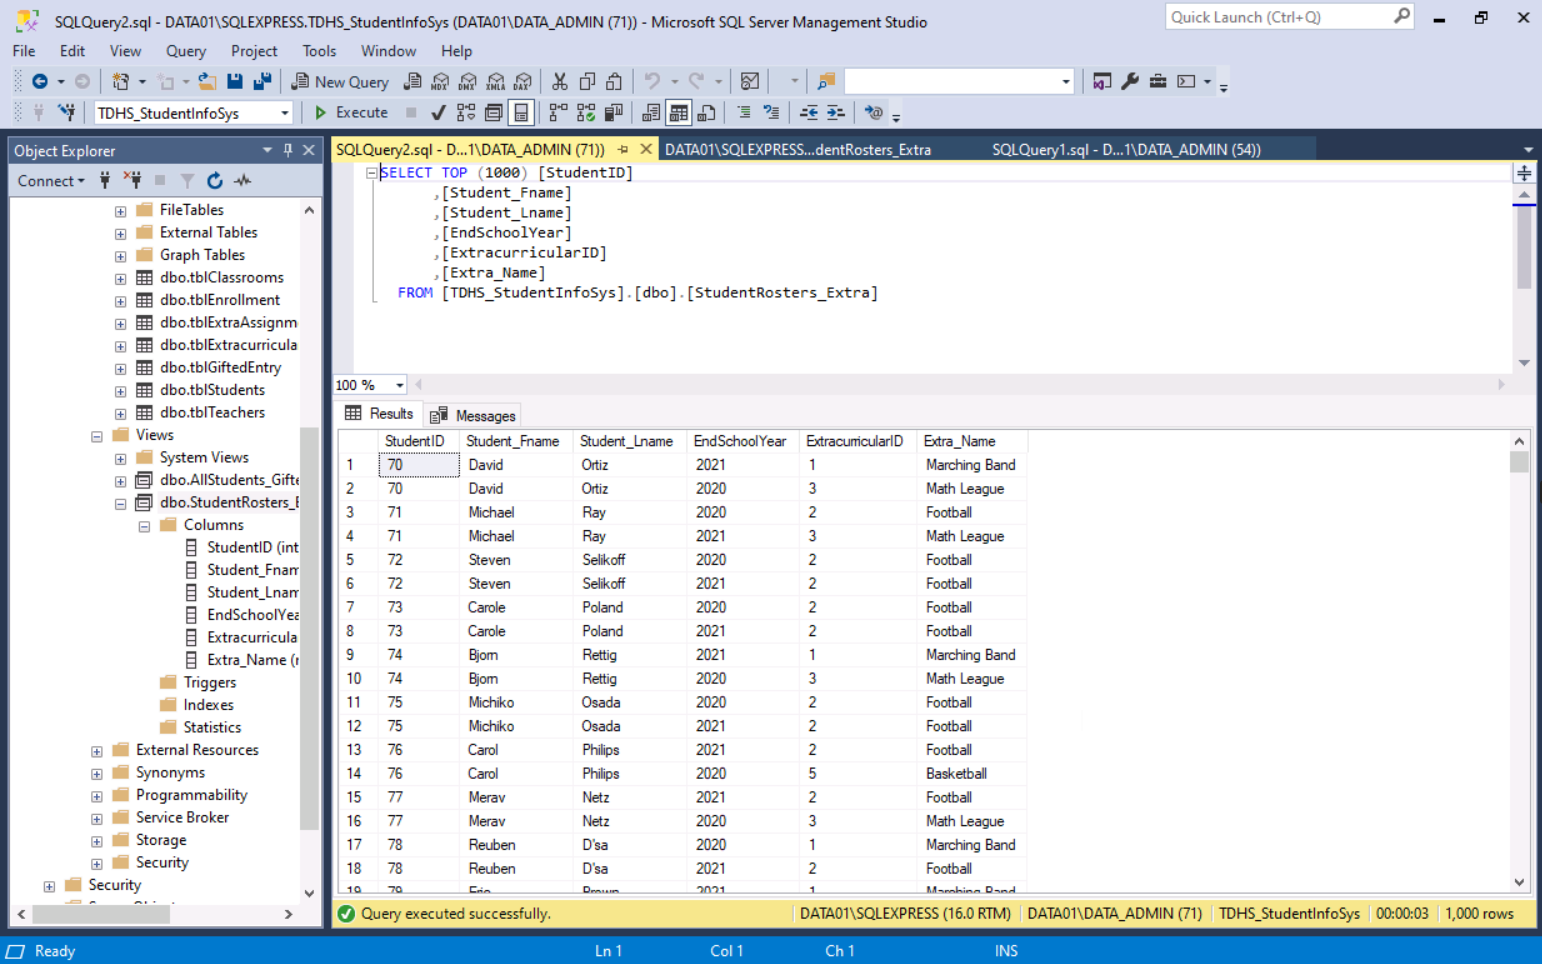Viewport: 1542px width, 964px height.
Task: Toggle Include Live Query Statistics
Action: pyautogui.click(x=586, y=113)
